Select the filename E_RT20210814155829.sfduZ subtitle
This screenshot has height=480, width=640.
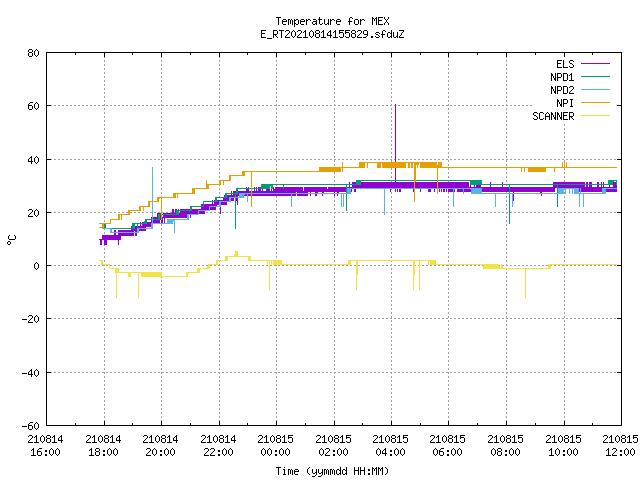pyautogui.click(x=332, y=34)
